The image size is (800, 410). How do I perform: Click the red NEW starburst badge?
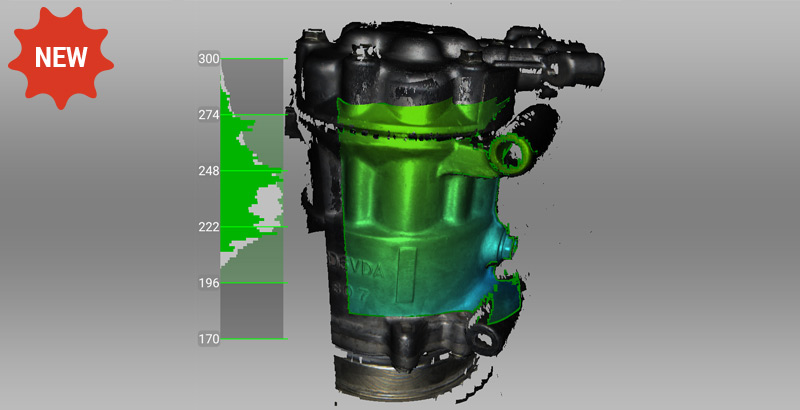click(x=62, y=56)
